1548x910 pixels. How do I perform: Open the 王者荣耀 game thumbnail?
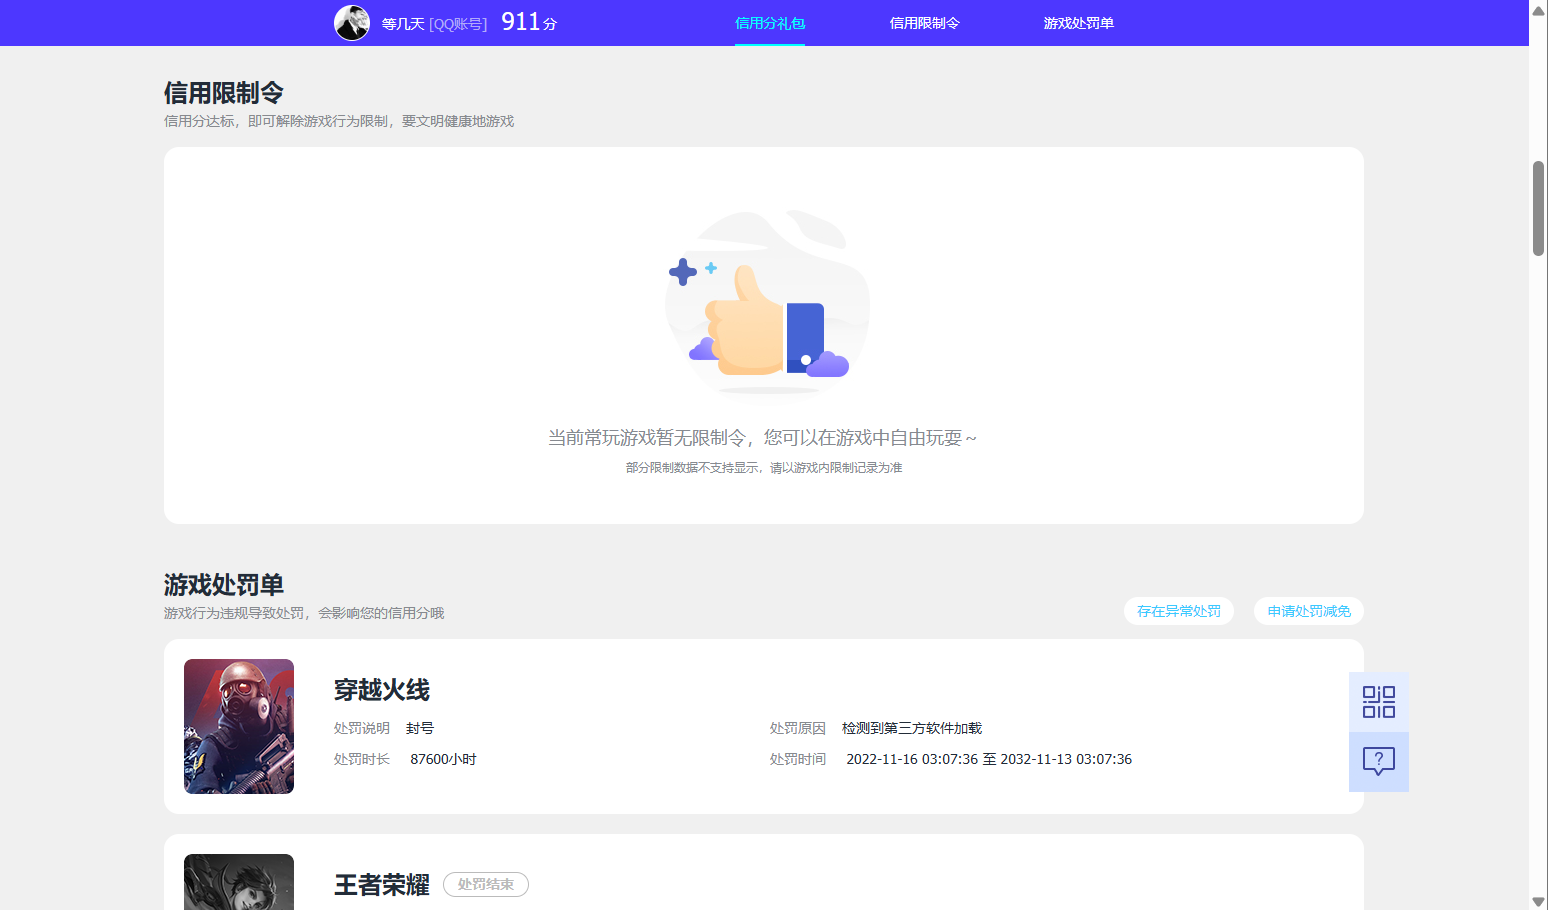pyautogui.click(x=239, y=882)
